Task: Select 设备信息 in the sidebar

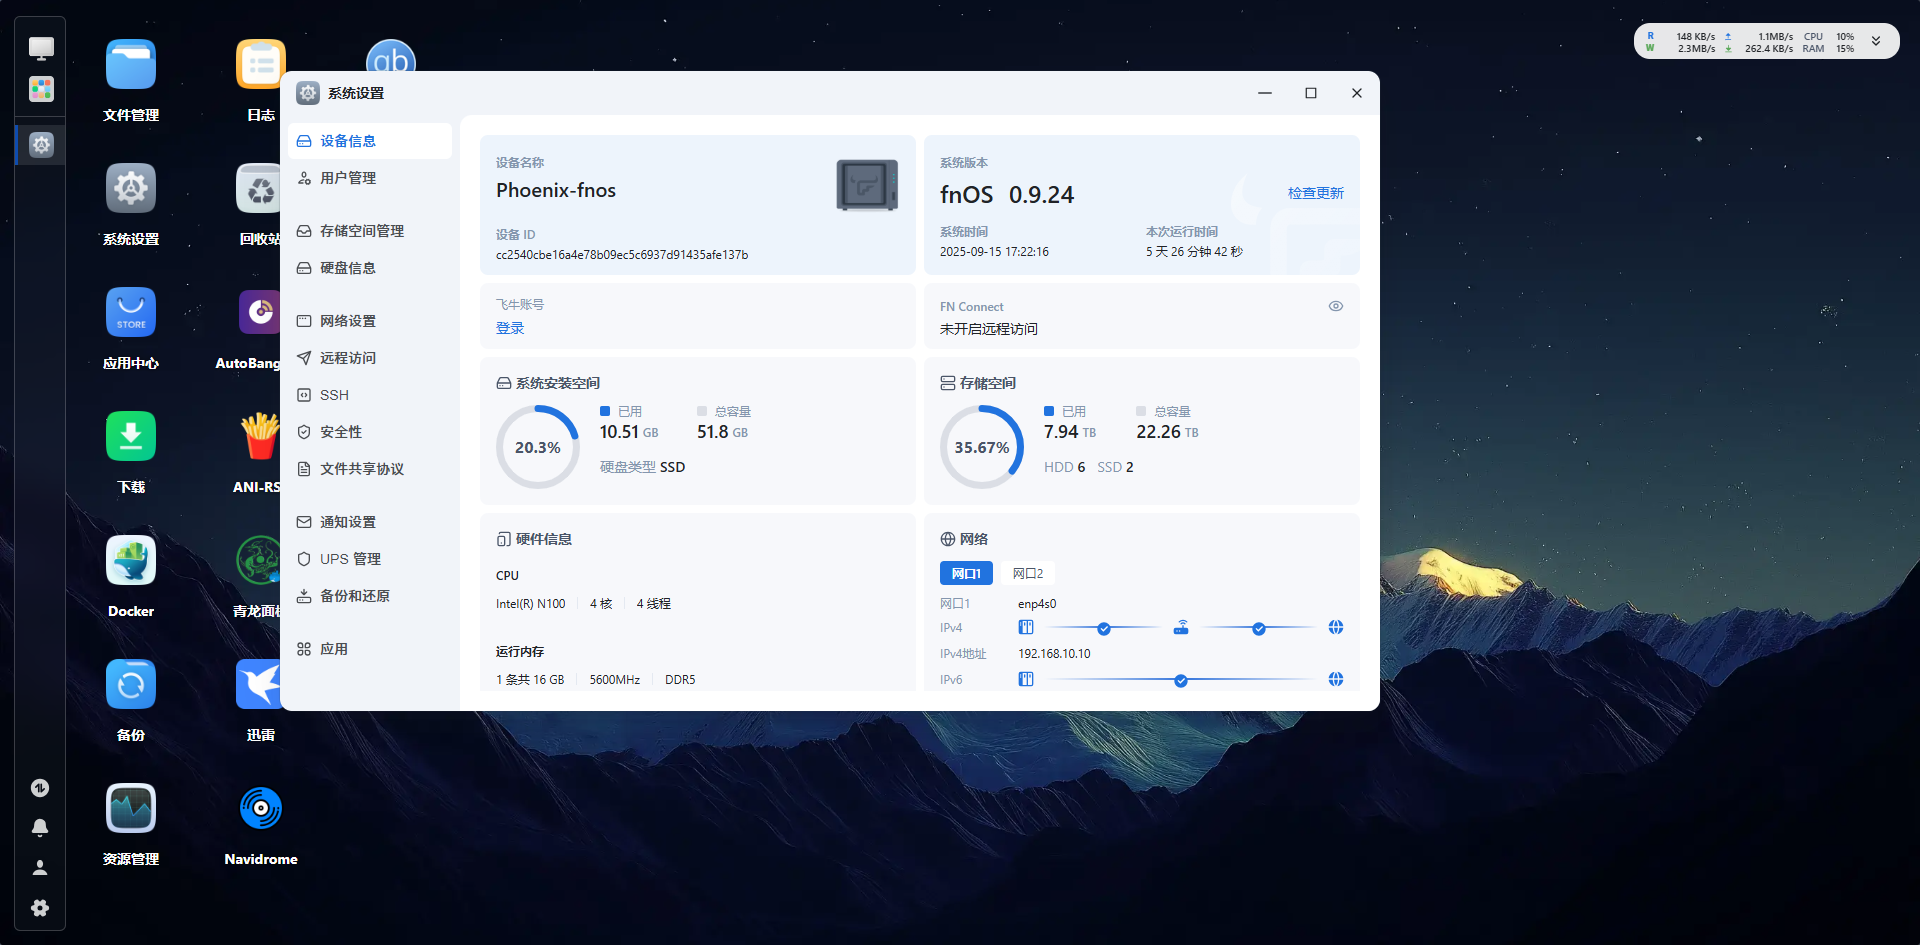Action: pyautogui.click(x=370, y=141)
